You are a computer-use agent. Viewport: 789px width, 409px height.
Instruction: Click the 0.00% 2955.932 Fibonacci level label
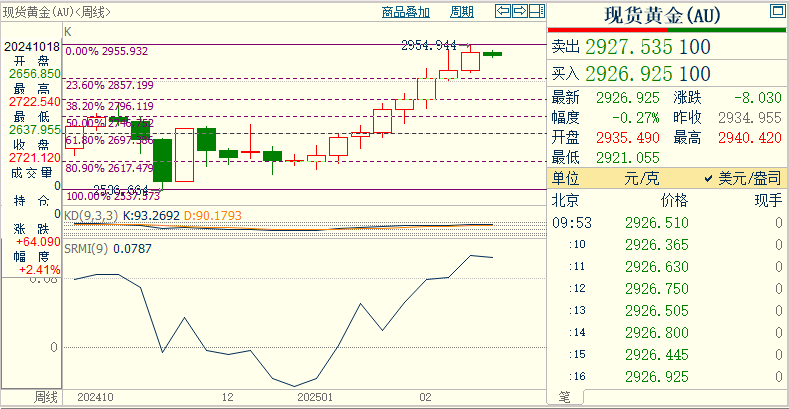click(x=107, y=51)
